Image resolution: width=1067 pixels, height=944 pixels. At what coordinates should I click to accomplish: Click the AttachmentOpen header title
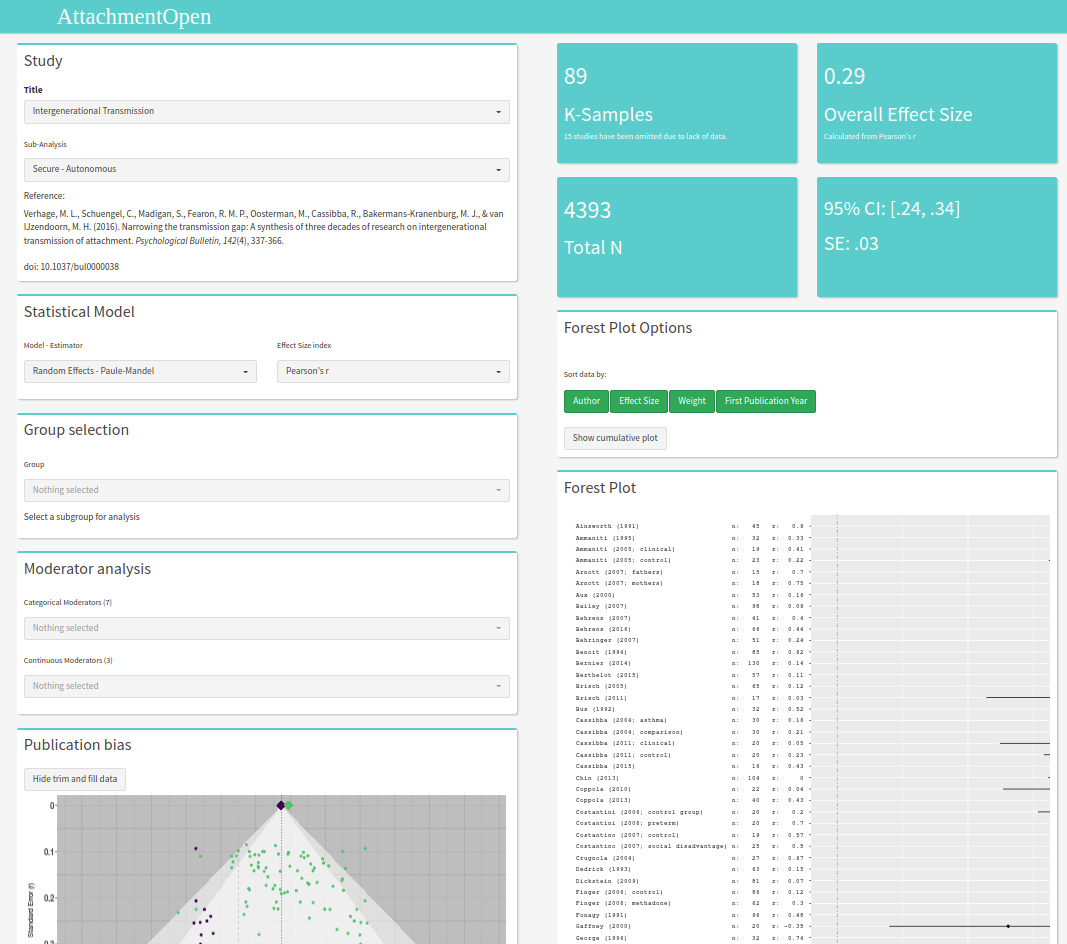[134, 16]
